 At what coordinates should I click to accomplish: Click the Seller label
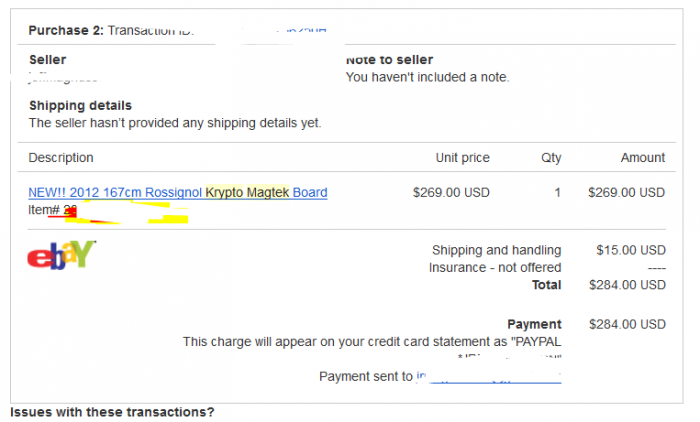click(48, 60)
